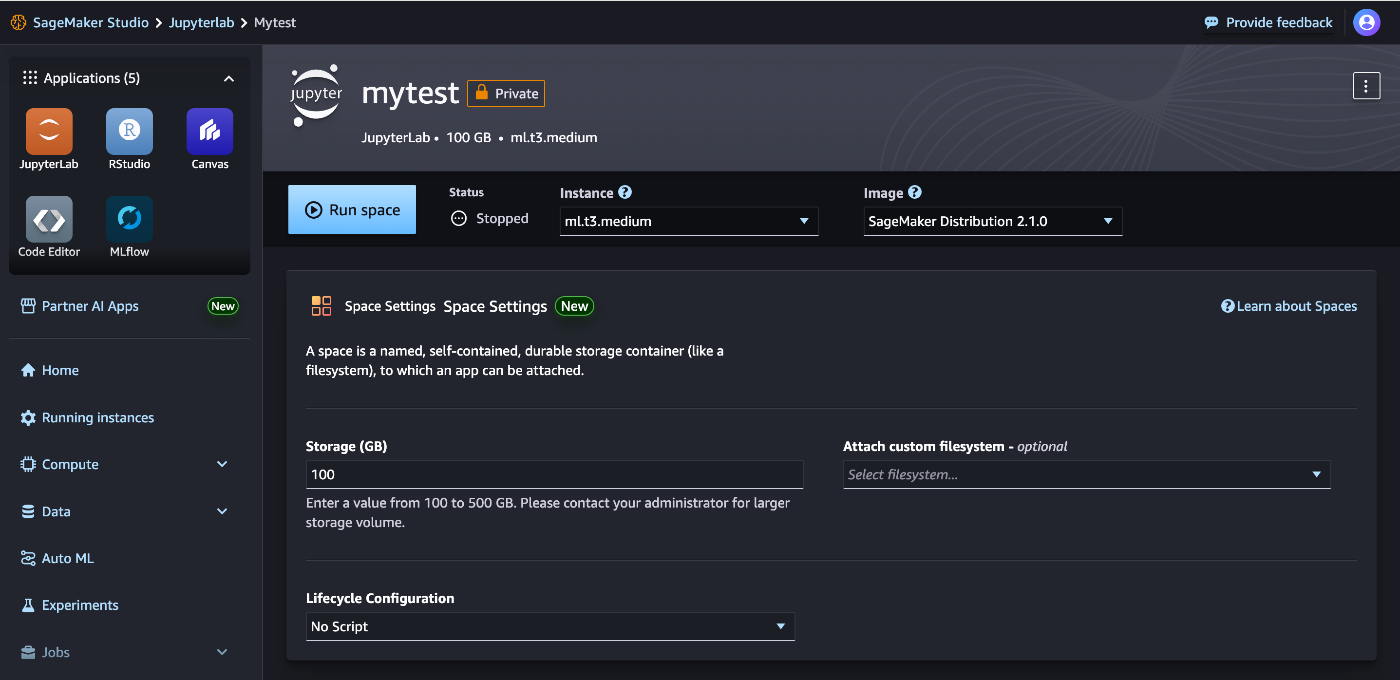Collapse the Applications panel chevron
Screen dimensions: 1400x680
click(x=229, y=78)
